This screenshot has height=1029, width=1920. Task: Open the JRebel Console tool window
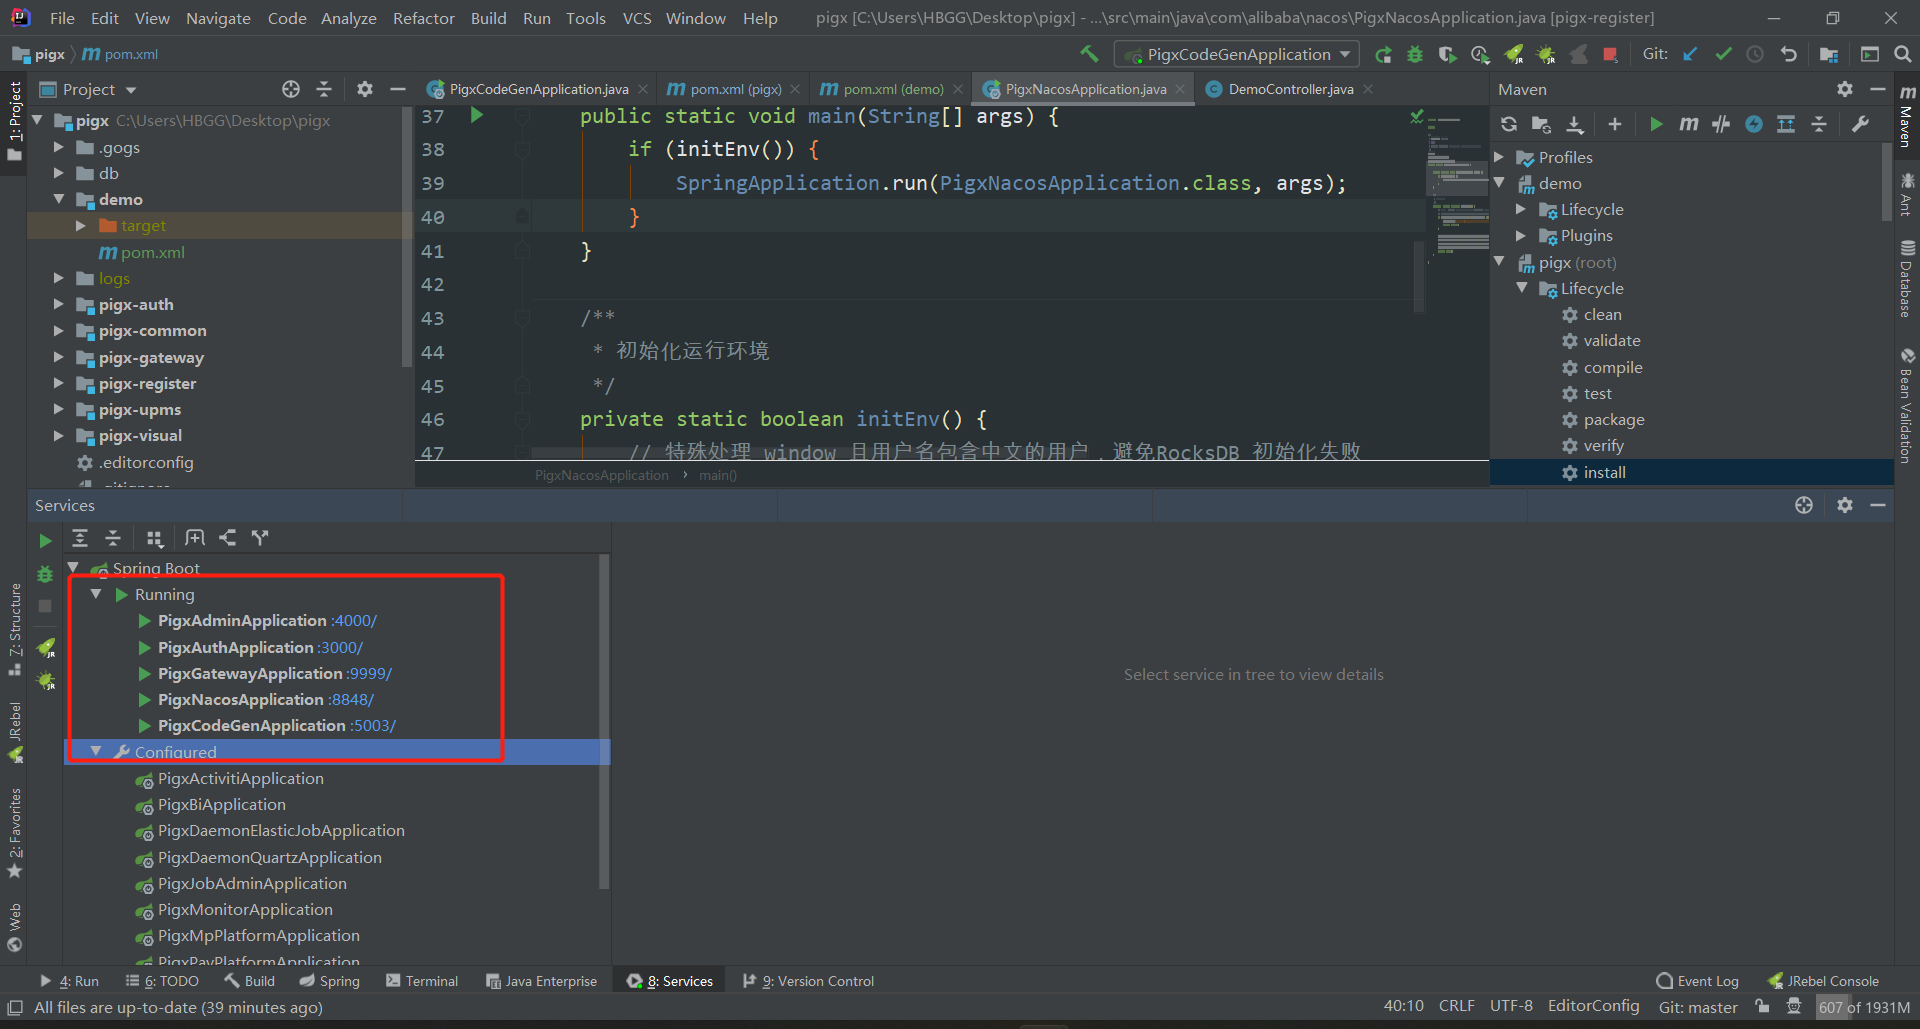tap(1824, 981)
